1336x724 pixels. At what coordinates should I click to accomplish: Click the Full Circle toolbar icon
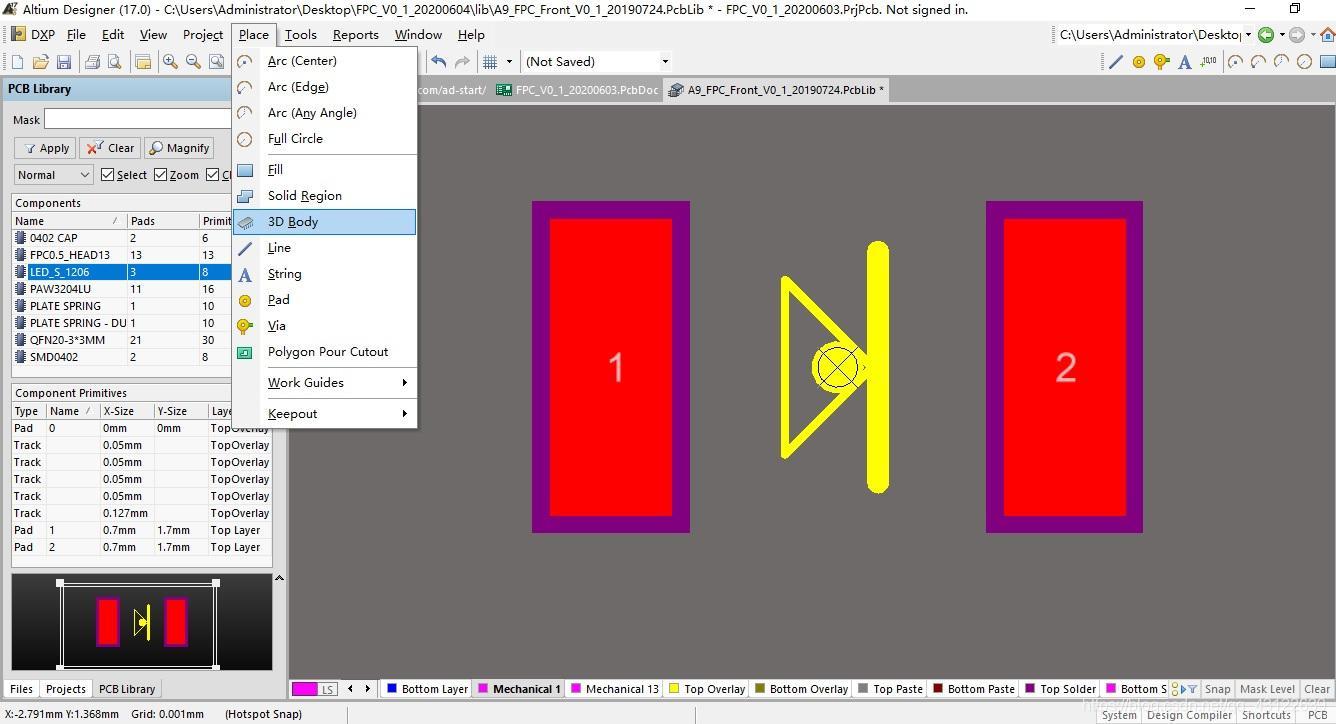point(1304,62)
